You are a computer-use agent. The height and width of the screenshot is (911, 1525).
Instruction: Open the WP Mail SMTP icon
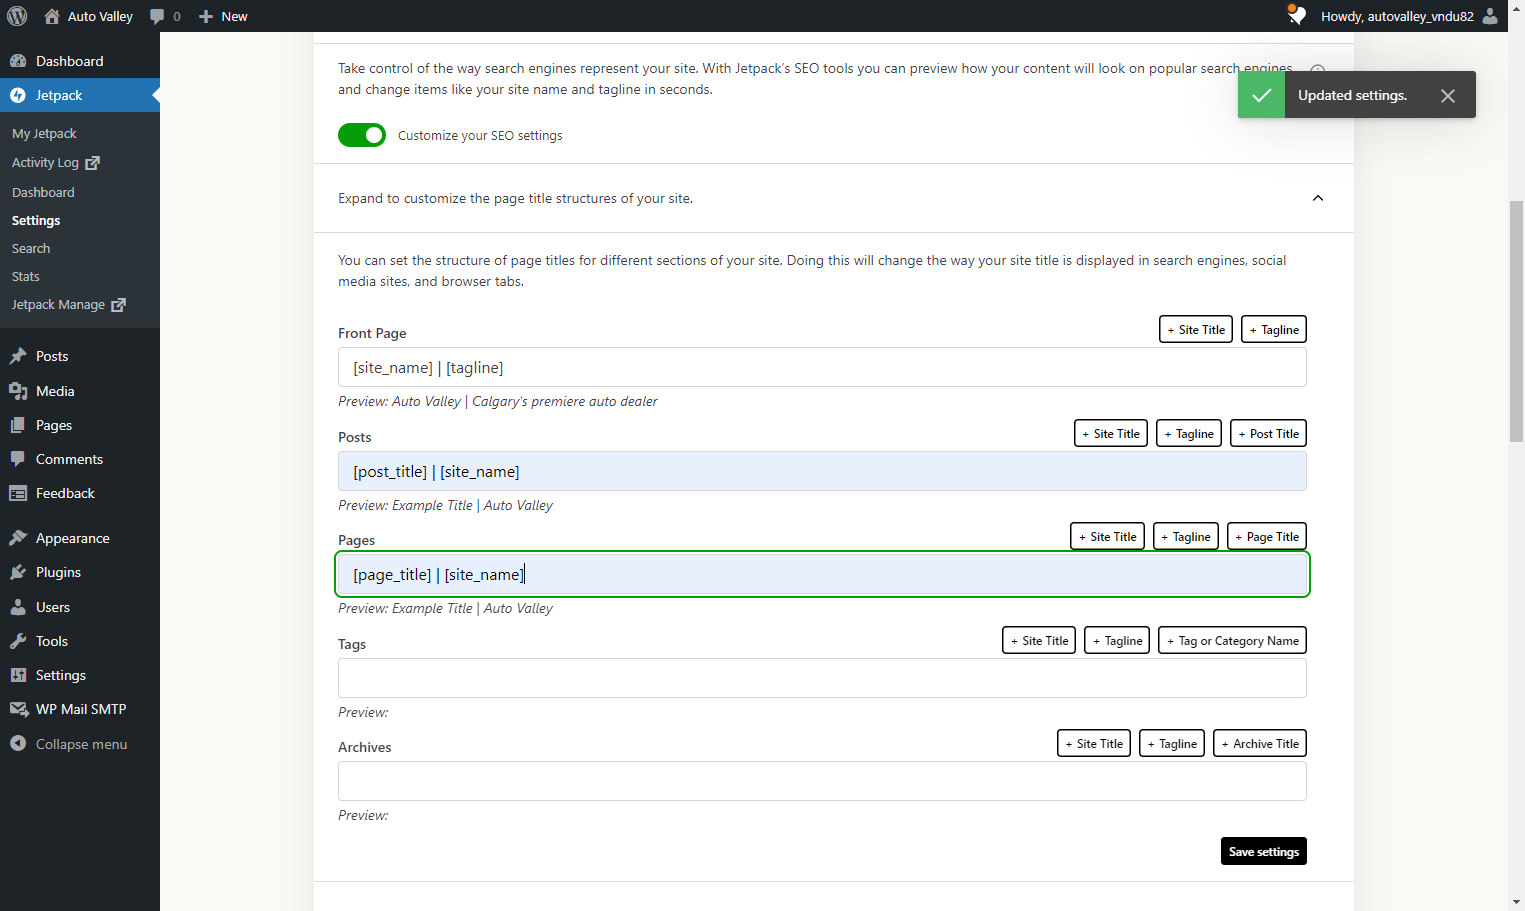point(18,709)
